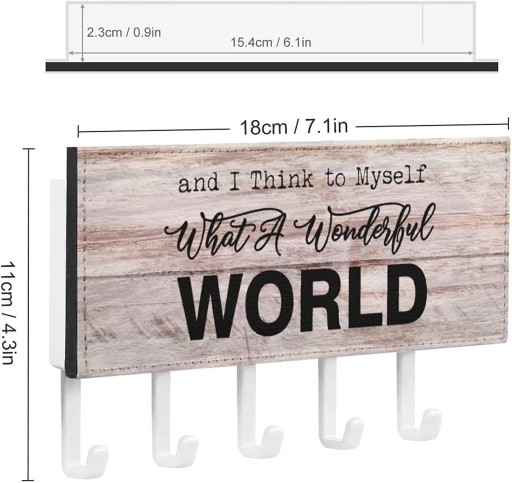Click the horizontal length arrow in top diagram

coord(271,53)
